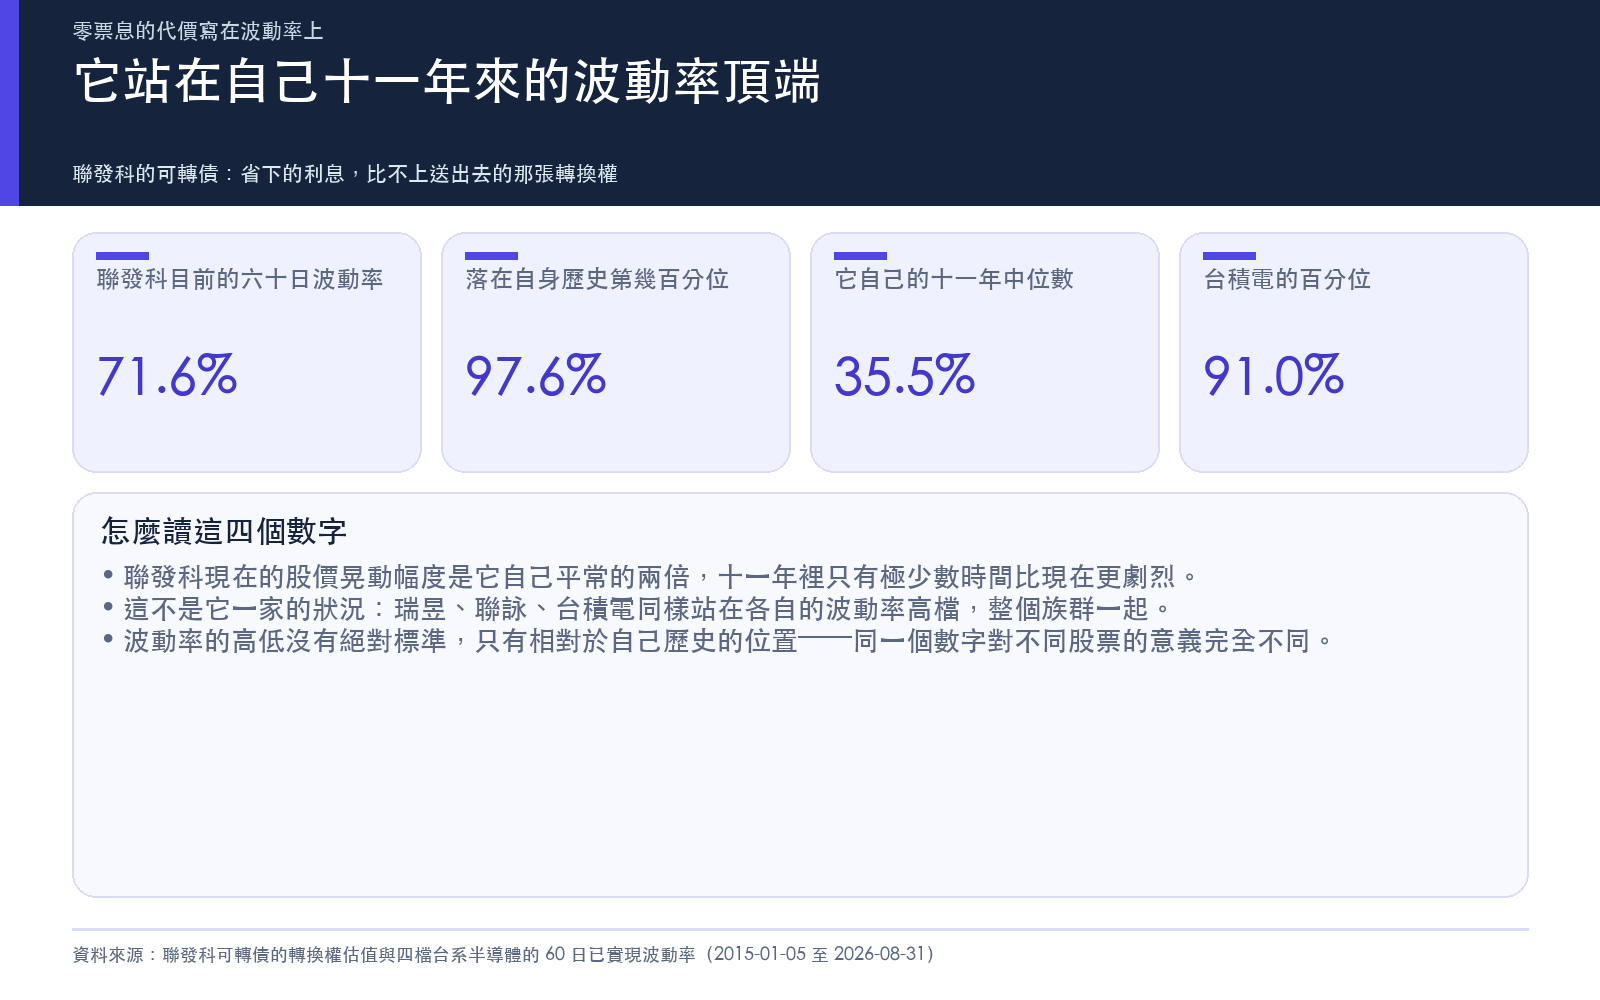Click the value 91.0%

click(1274, 376)
